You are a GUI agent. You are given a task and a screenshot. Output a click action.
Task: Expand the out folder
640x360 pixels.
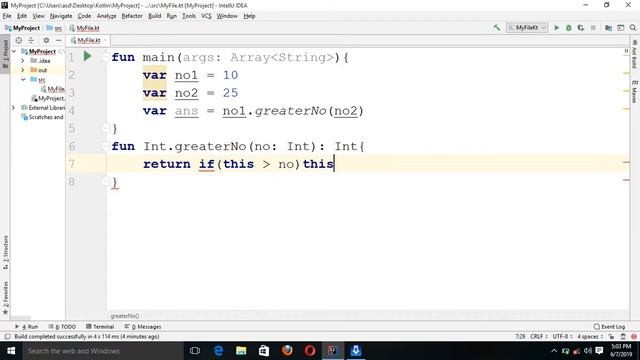[x=23, y=70]
